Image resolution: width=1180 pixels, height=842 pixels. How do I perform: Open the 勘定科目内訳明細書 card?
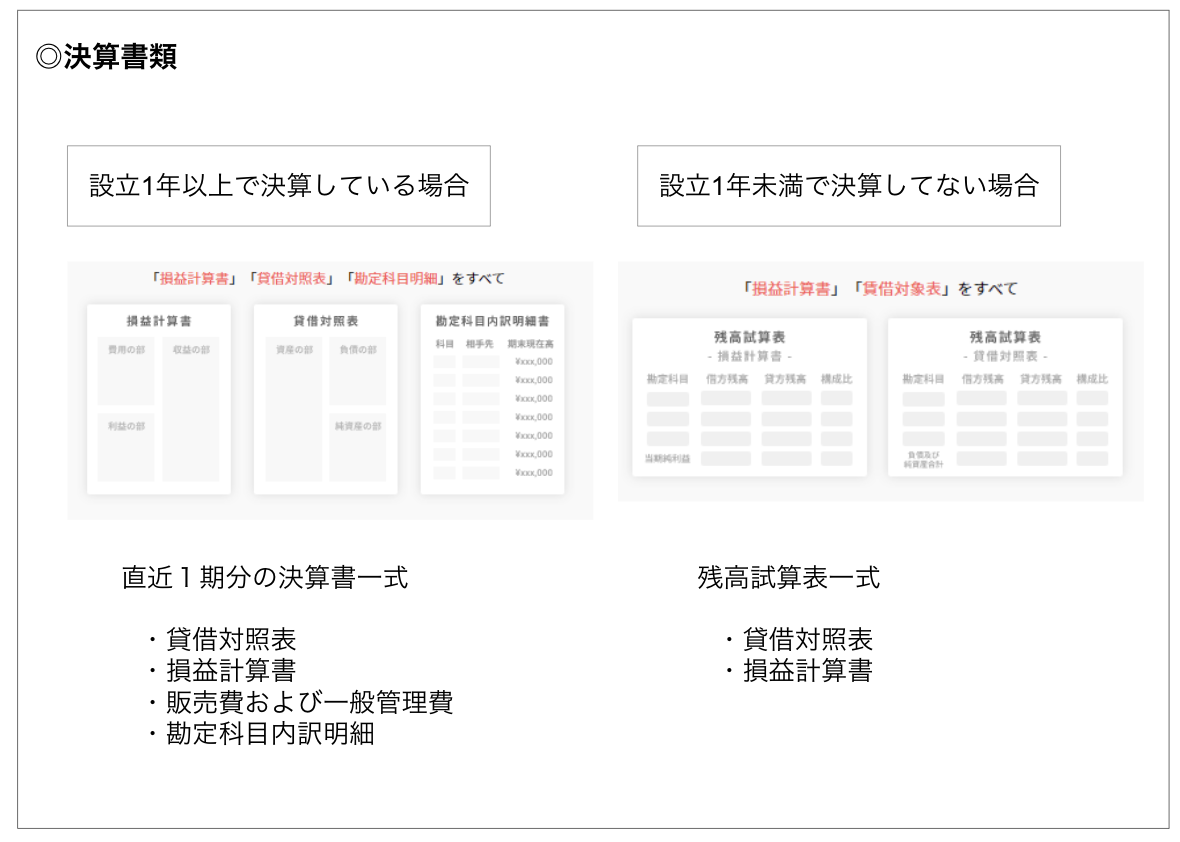click(x=492, y=399)
